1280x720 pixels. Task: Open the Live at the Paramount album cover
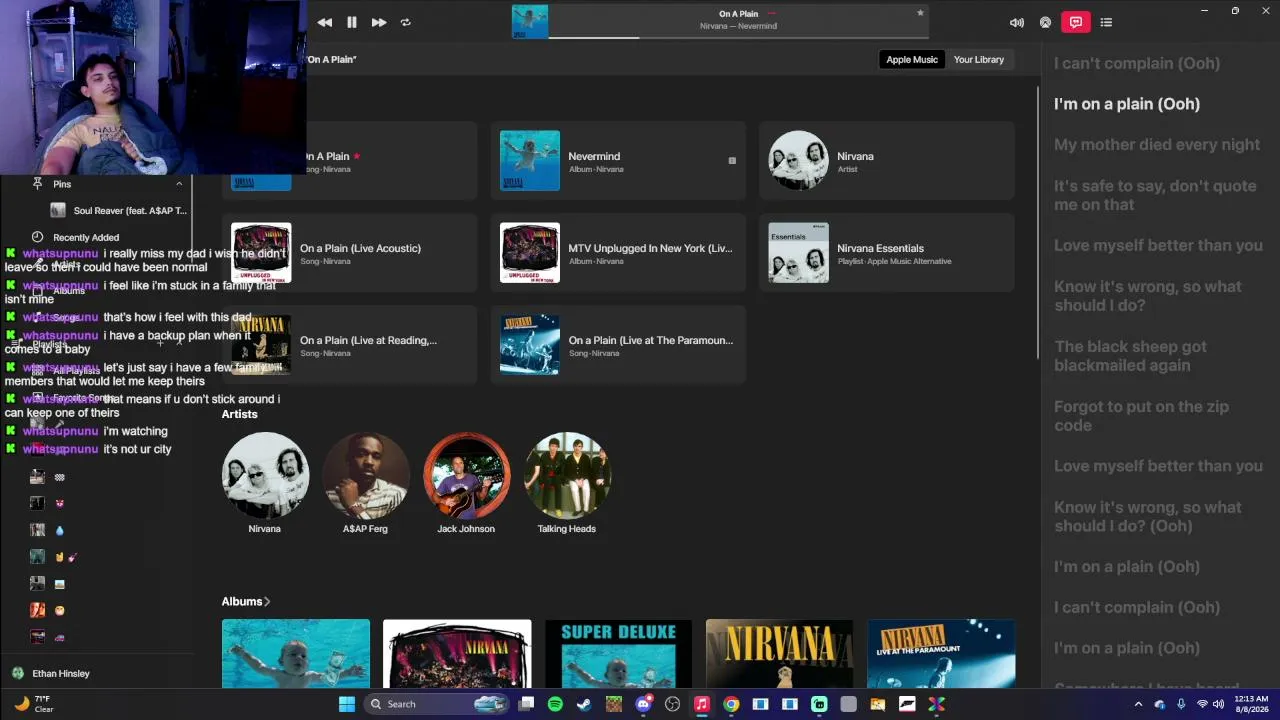point(941,654)
